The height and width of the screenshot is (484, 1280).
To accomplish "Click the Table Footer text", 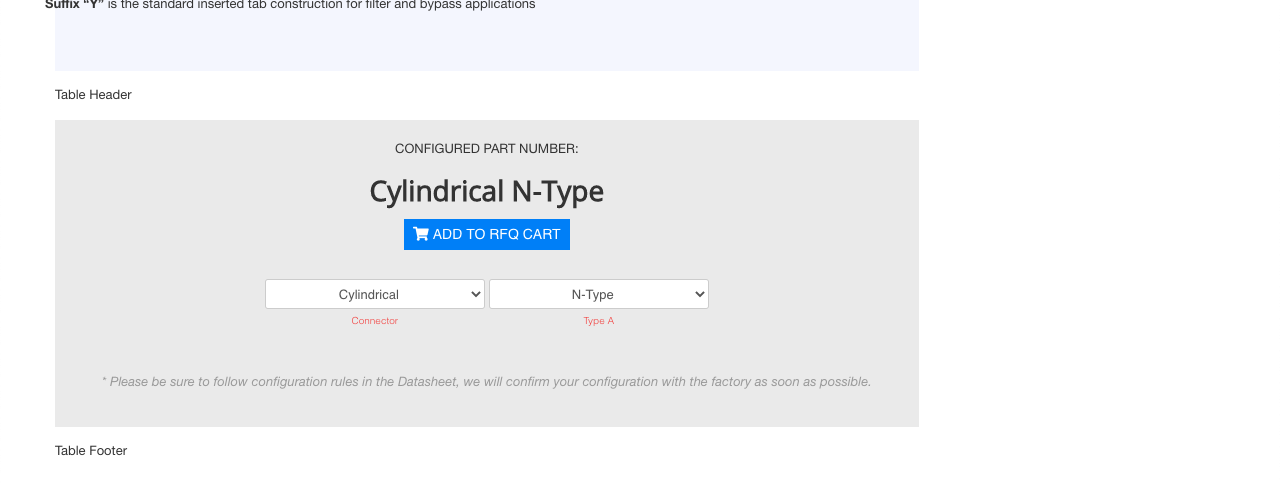I will point(91,450).
